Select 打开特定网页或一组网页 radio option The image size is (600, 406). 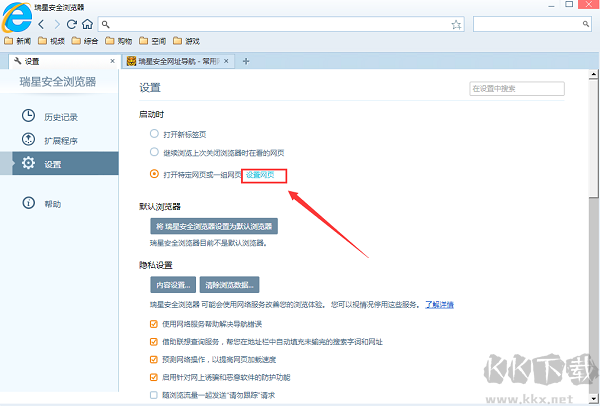tap(154, 174)
